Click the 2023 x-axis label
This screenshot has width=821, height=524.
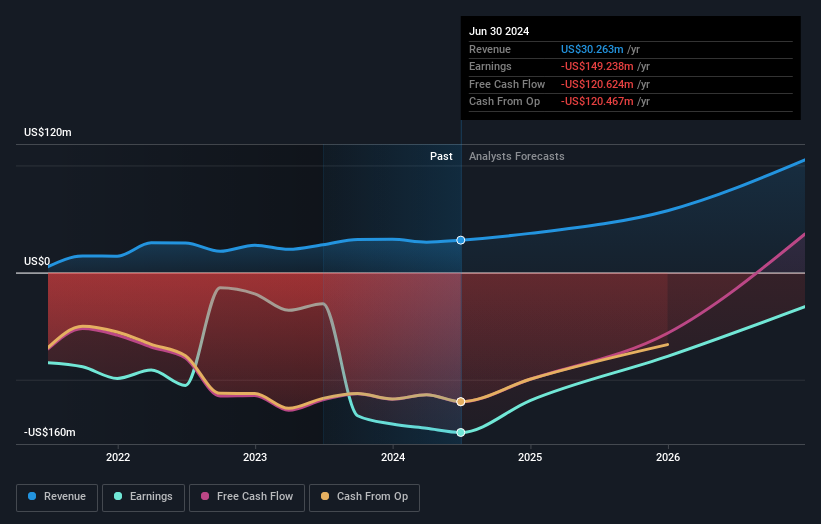(x=255, y=458)
